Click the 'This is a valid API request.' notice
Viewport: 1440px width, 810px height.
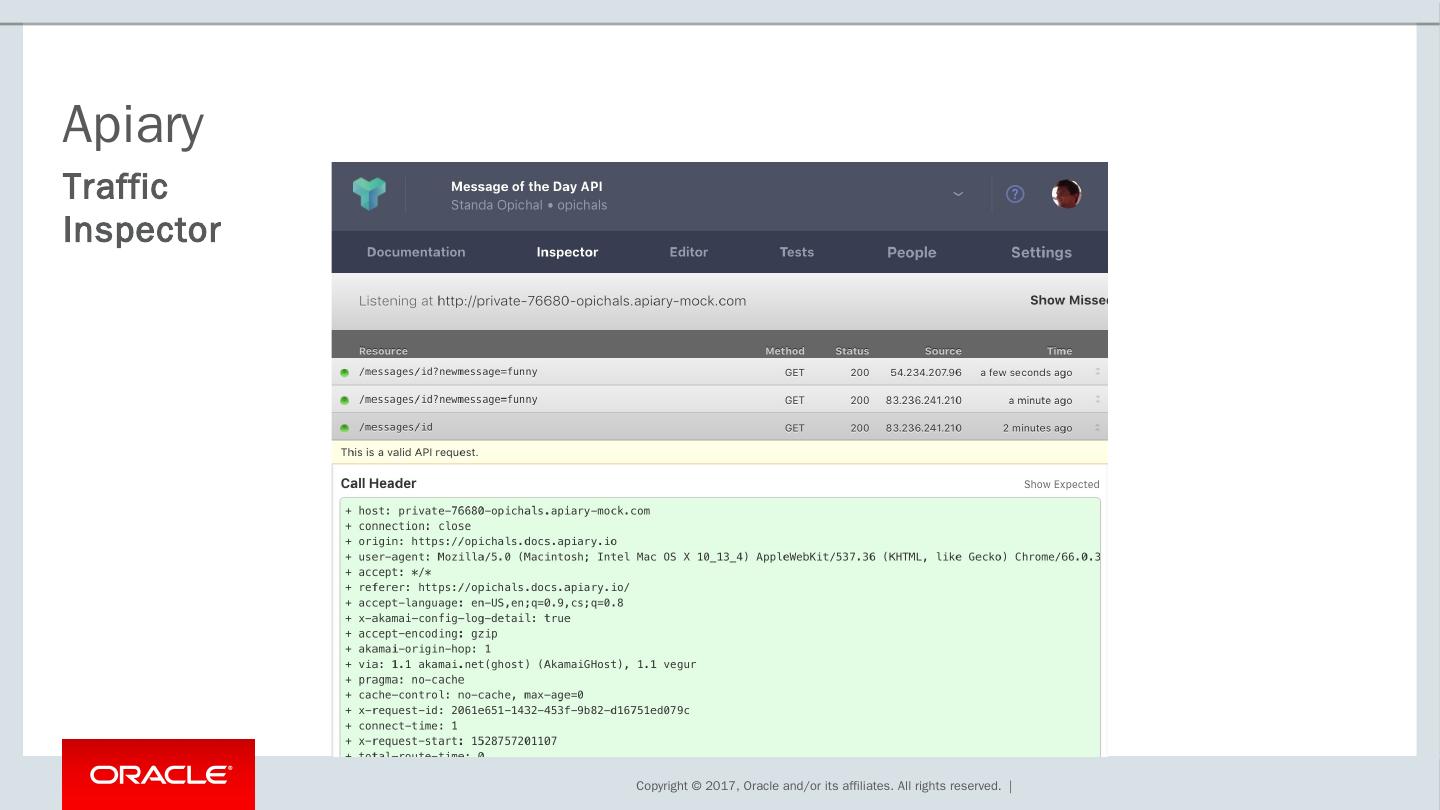coord(410,452)
